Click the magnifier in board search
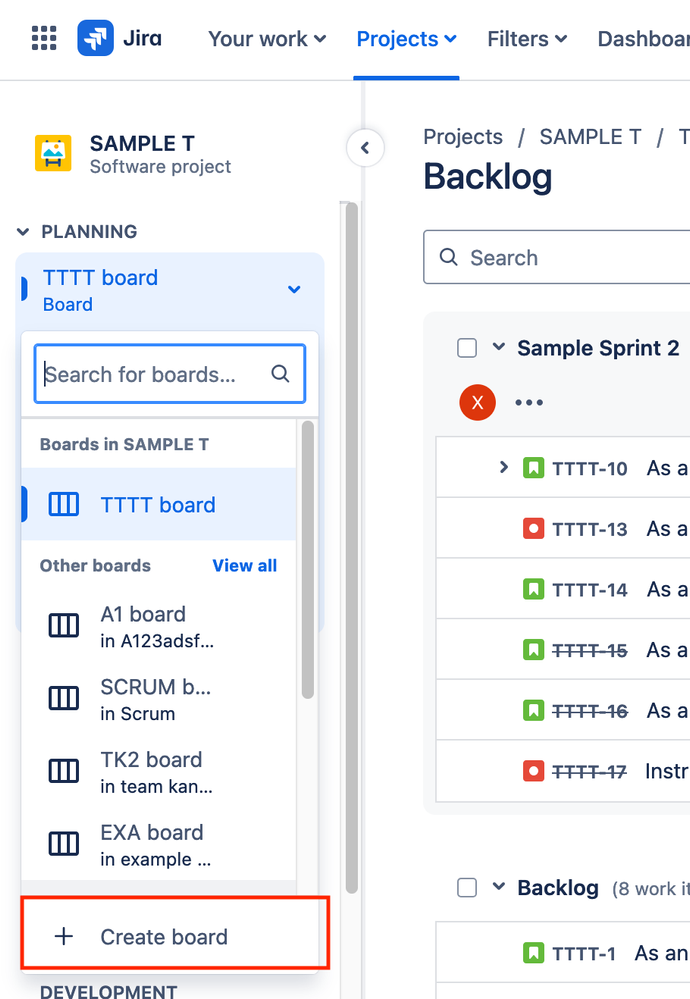Screen dimensions: 690x999 pyautogui.click(x=280, y=373)
